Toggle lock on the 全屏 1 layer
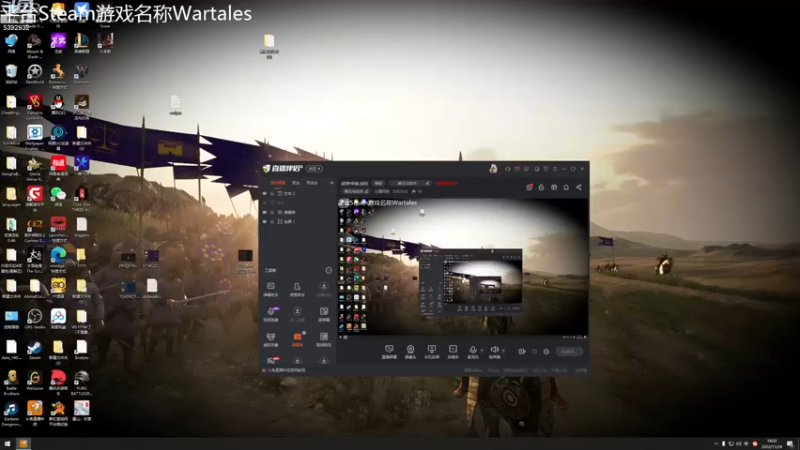Screen dimensions: 800x450 272,221
